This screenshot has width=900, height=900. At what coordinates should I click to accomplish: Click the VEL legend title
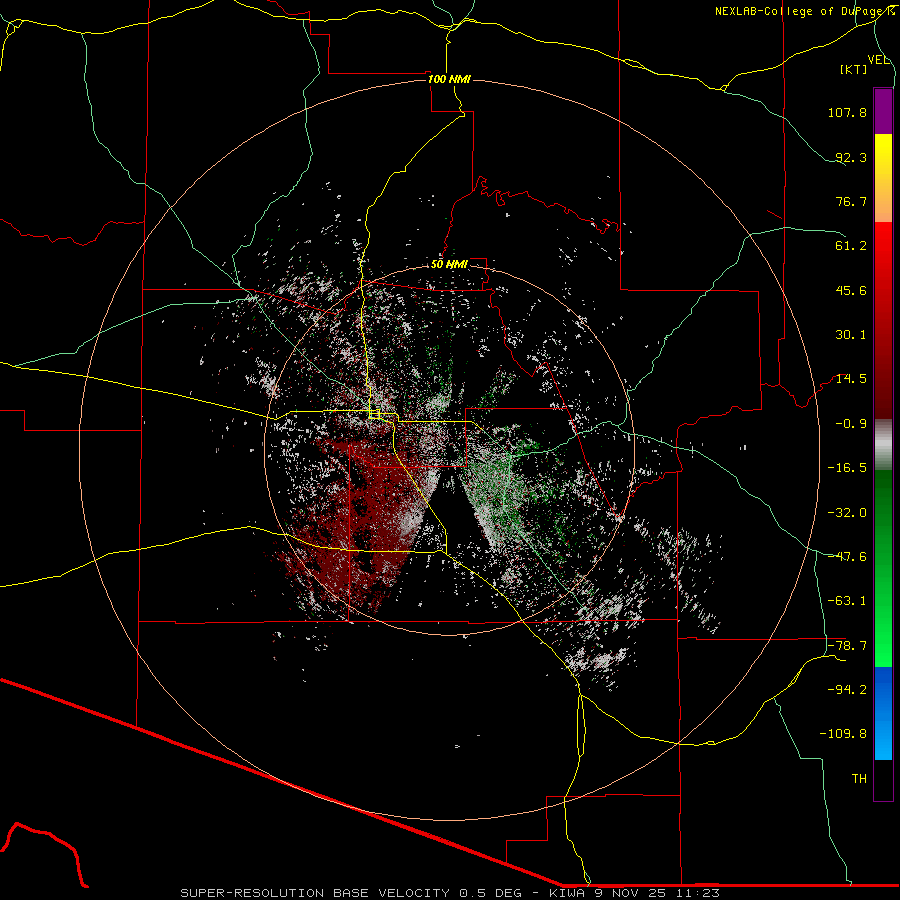tap(878, 60)
